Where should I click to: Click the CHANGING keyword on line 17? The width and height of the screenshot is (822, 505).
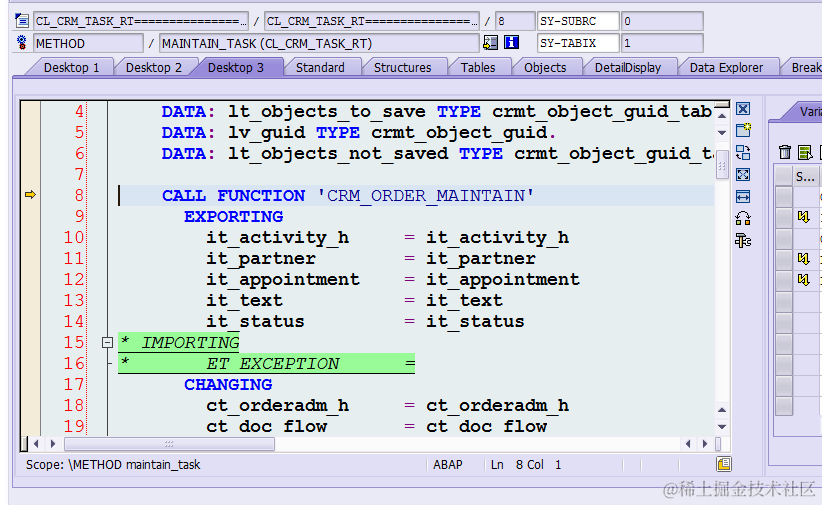pos(228,384)
